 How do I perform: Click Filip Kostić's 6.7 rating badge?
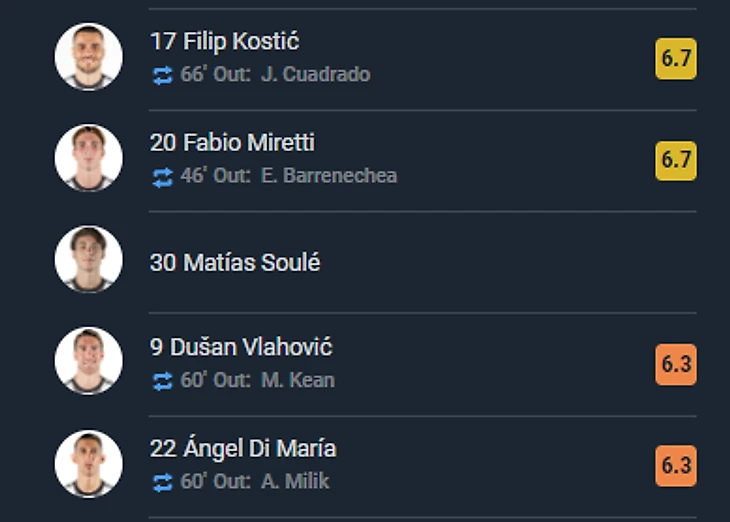tap(676, 59)
